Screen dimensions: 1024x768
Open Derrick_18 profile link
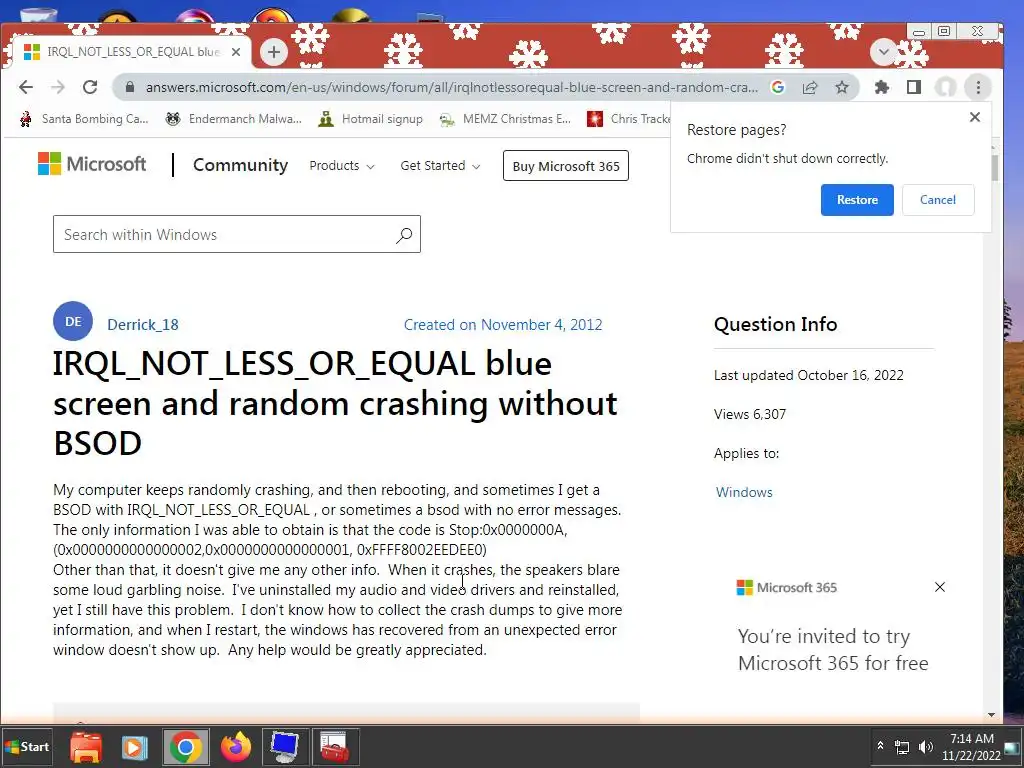142,325
